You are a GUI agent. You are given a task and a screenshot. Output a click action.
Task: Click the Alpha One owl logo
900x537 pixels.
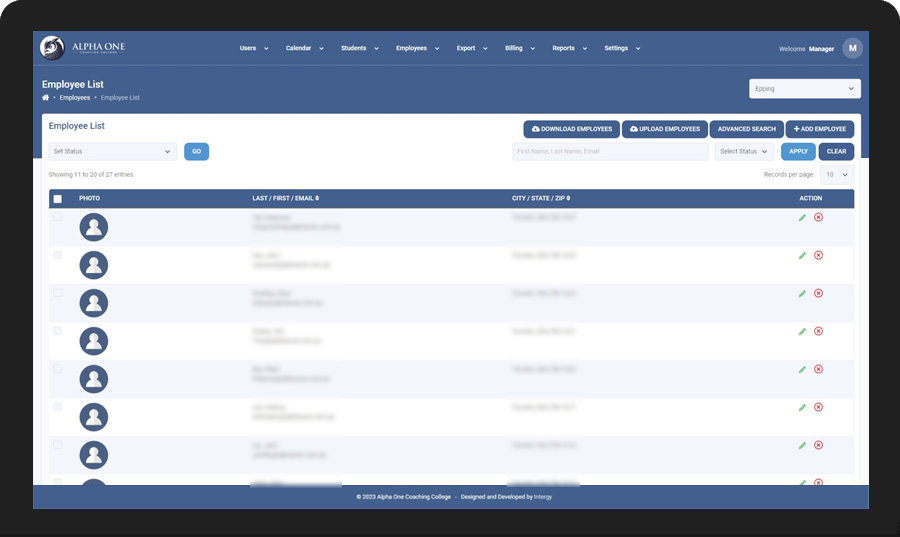point(52,48)
